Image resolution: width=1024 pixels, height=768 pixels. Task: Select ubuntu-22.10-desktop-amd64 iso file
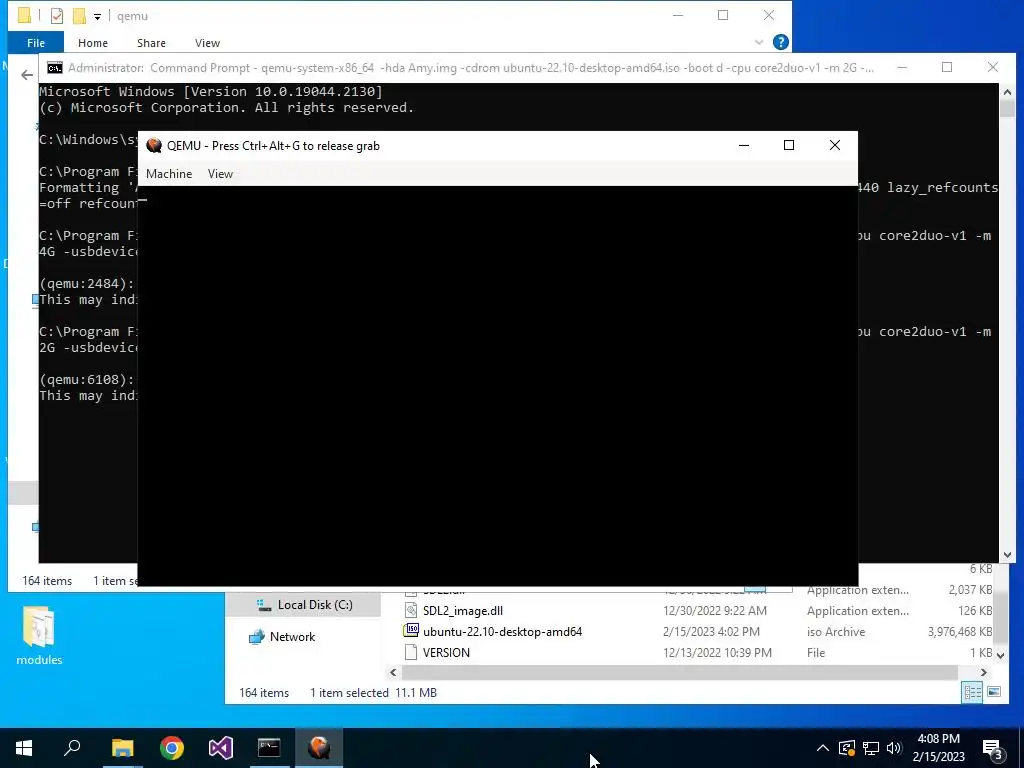[502, 632]
